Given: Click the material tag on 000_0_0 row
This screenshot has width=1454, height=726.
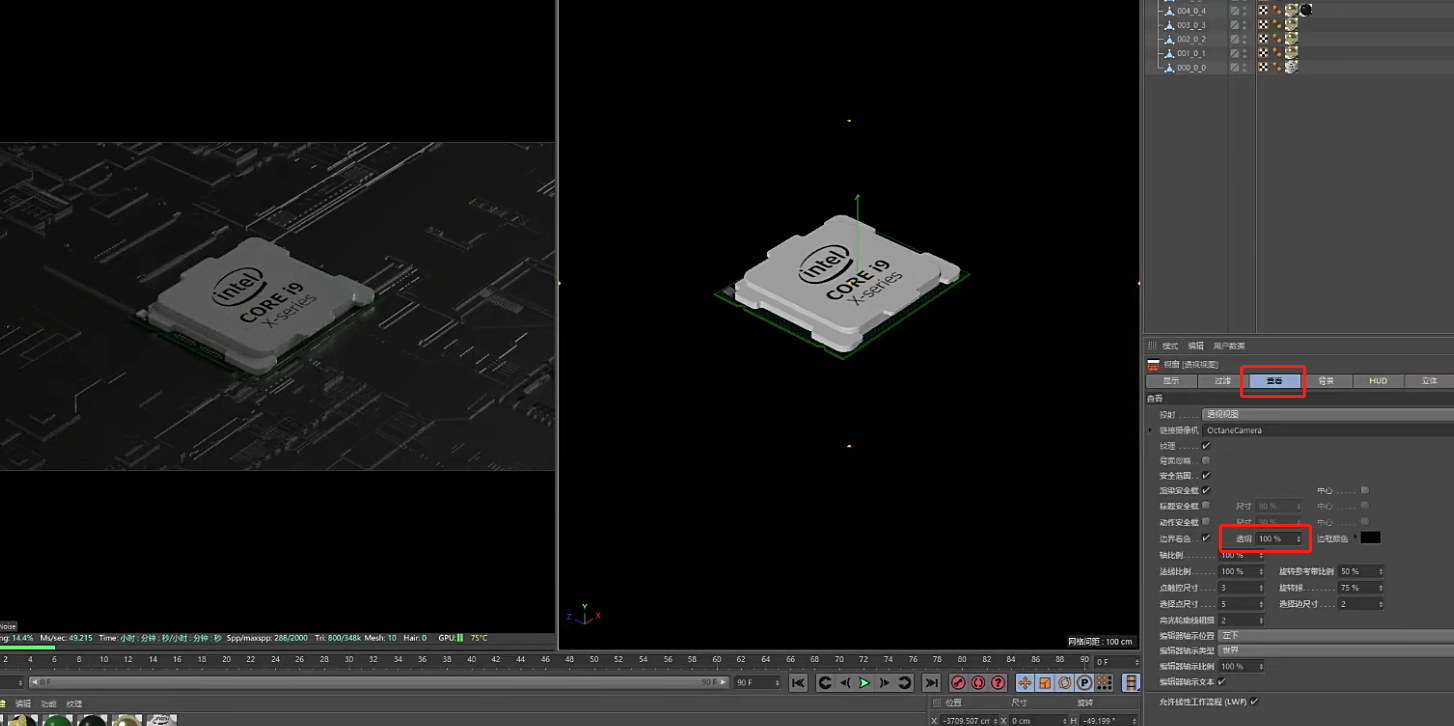Looking at the screenshot, I should click(1292, 67).
